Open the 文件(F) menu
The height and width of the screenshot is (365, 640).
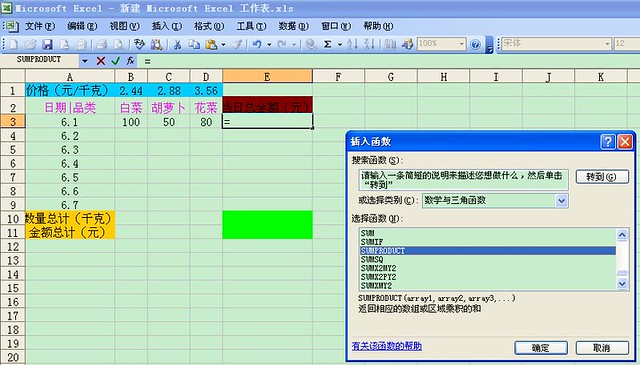coord(40,27)
